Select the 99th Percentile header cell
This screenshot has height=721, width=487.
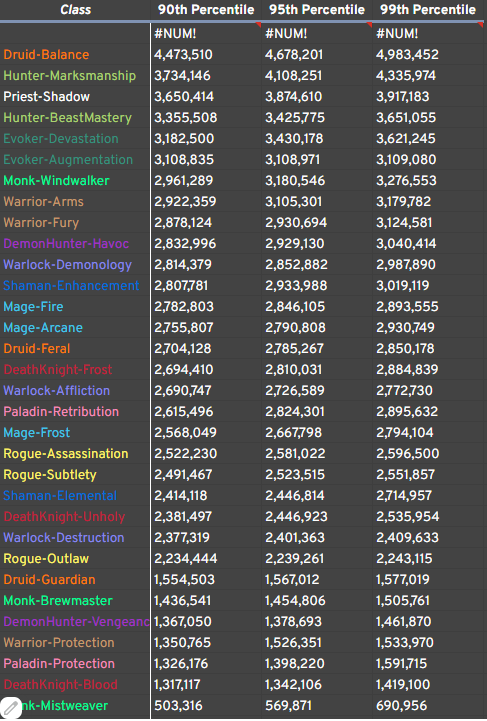pyautogui.click(x=428, y=10)
